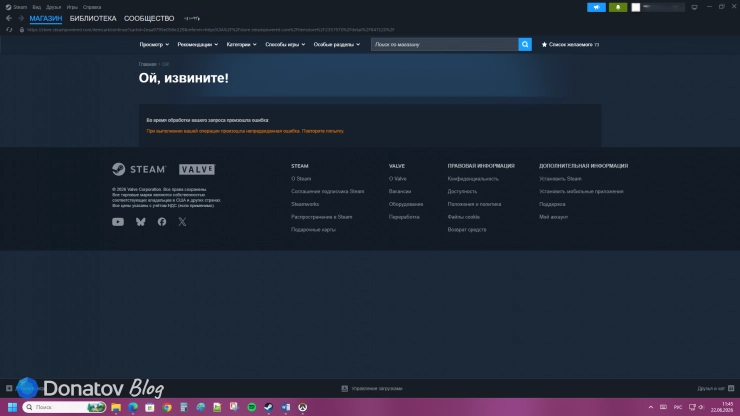Open the Bluesky butterfly icon
The width and height of the screenshot is (740, 416).
pos(141,222)
